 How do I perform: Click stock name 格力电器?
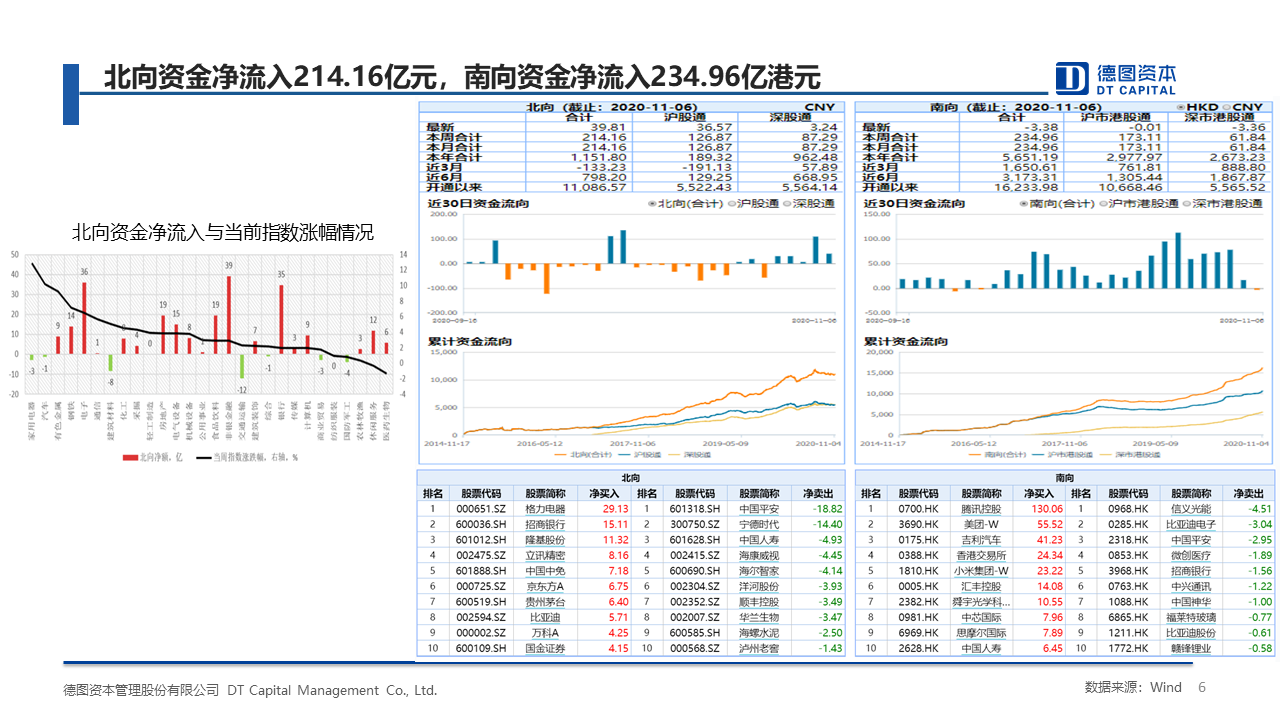[545, 508]
